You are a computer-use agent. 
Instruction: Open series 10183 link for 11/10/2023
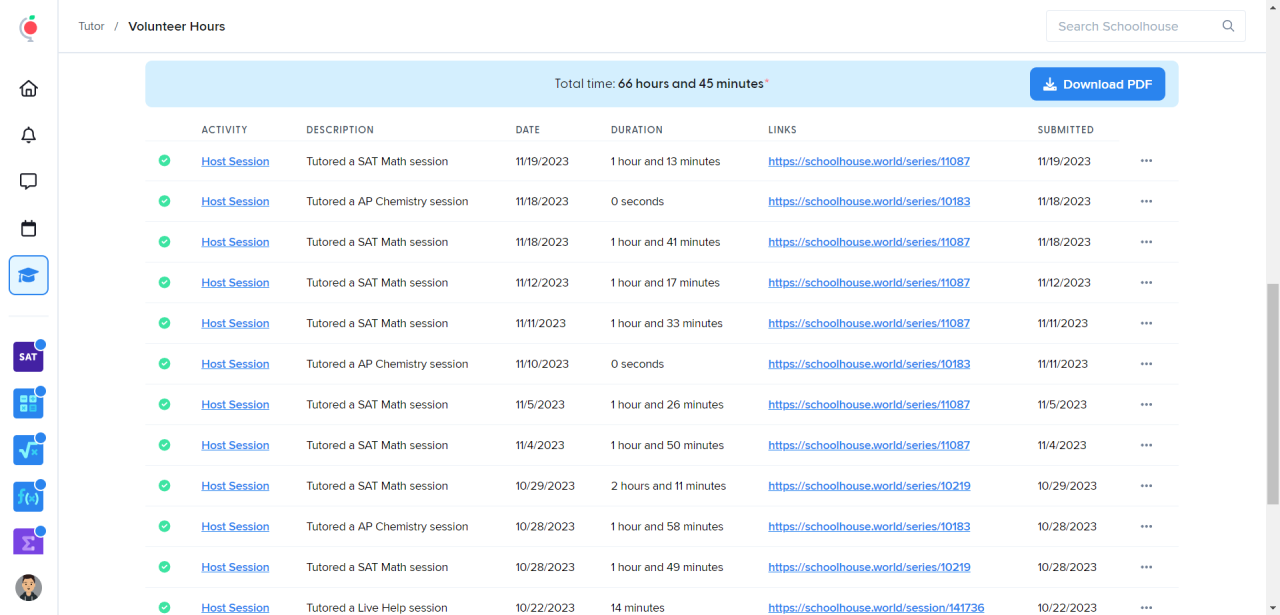click(x=869, y=364)
